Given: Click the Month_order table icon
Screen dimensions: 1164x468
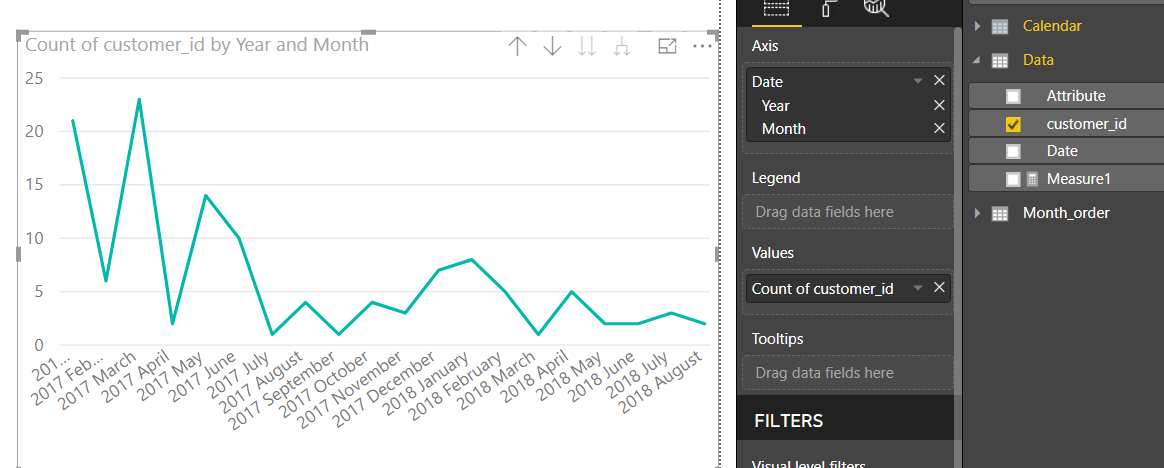Looking at the screenshot, I should click(1000, 214).
